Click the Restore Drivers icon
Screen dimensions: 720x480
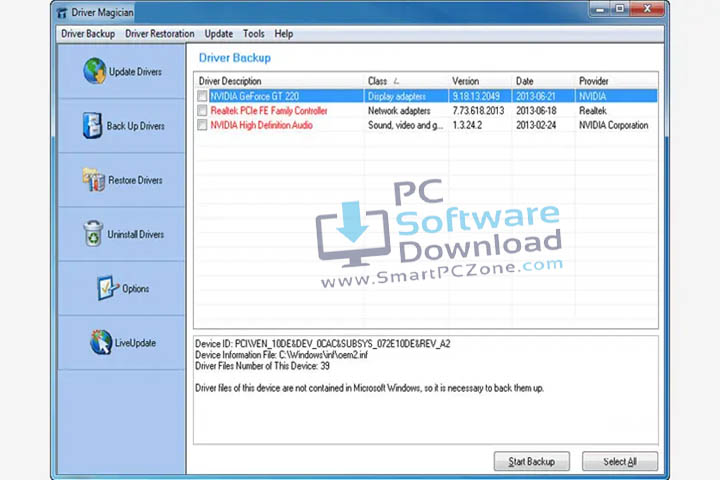pos(94,180)
